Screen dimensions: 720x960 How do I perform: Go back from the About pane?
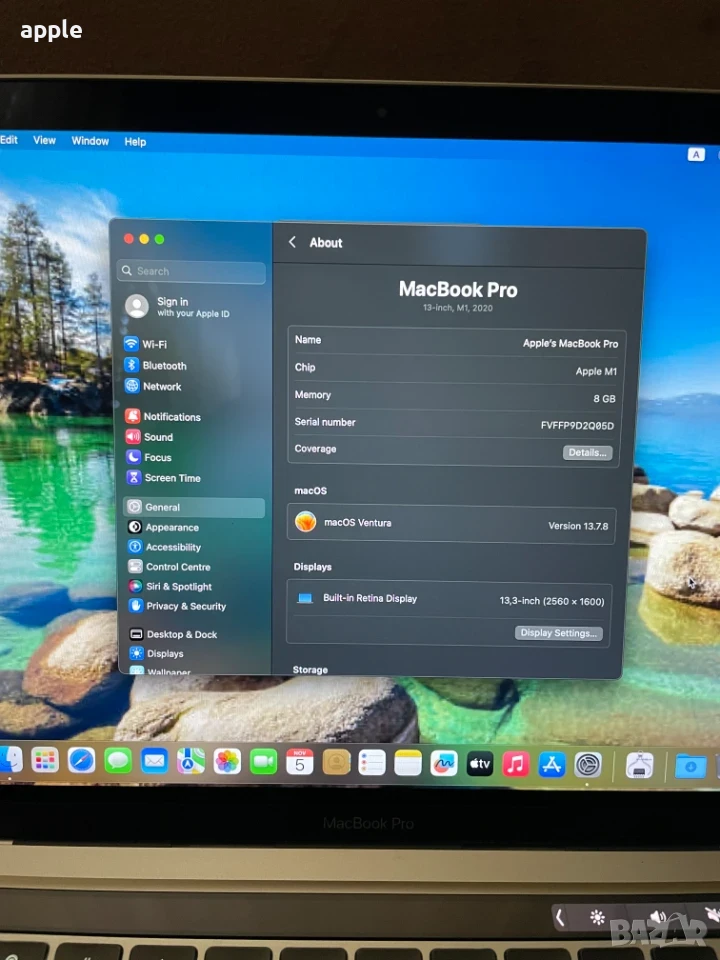(x=293, y=242)
